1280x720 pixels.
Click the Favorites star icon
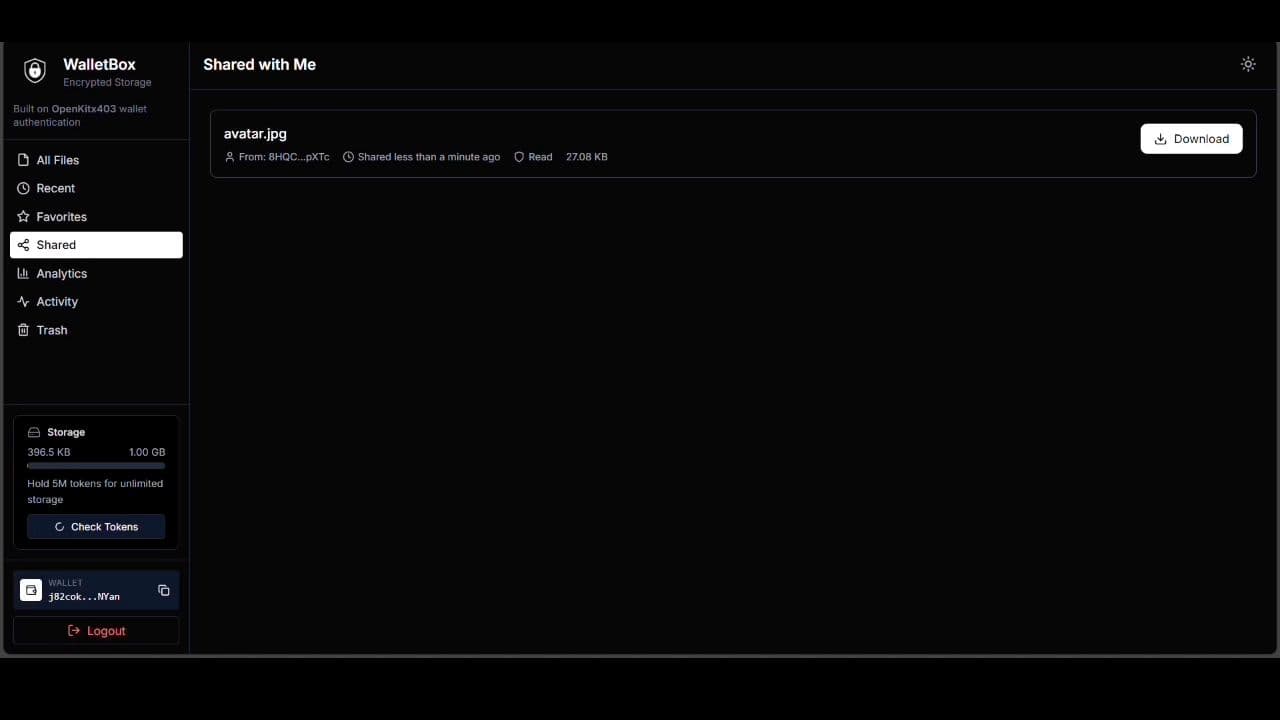(23, 216)
